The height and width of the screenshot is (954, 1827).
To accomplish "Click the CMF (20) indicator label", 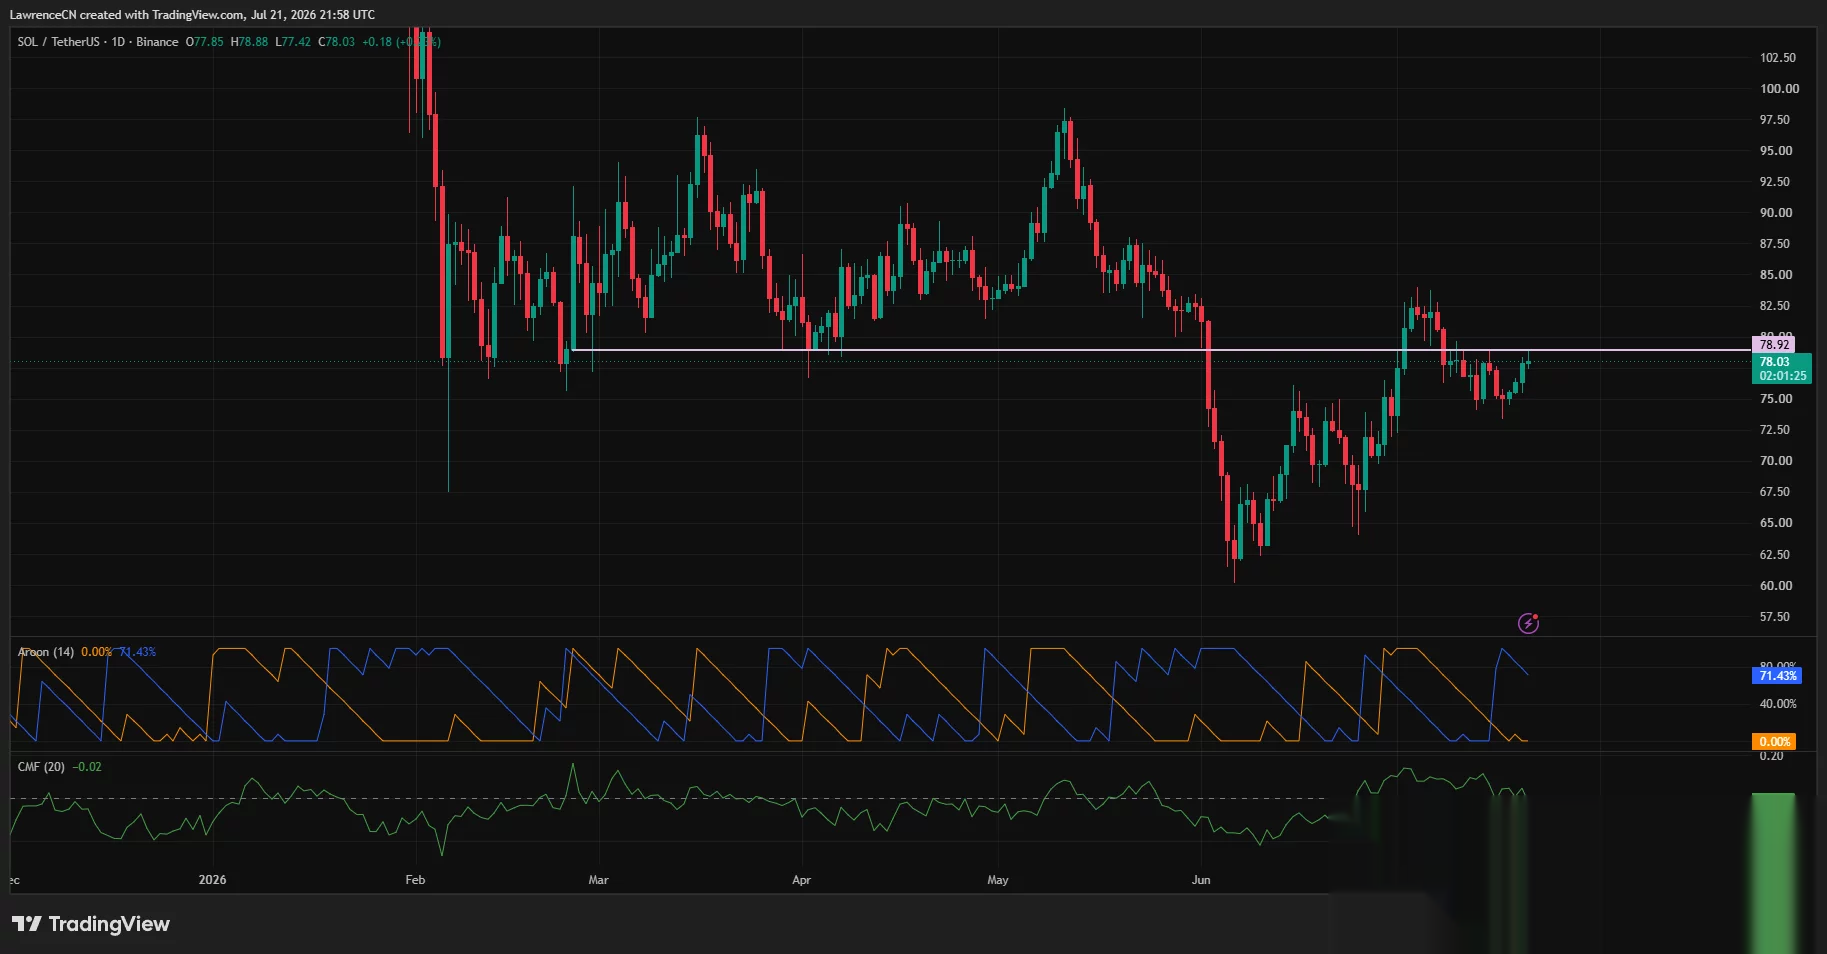I will 41,767.
